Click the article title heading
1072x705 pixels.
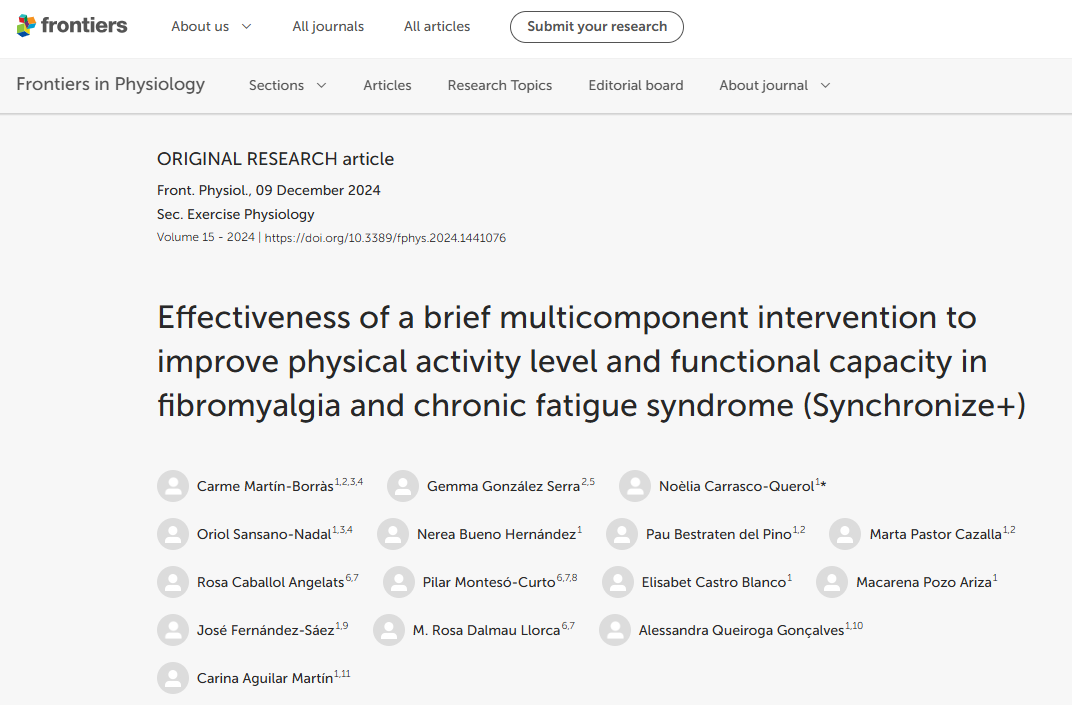tap(591, 361)
